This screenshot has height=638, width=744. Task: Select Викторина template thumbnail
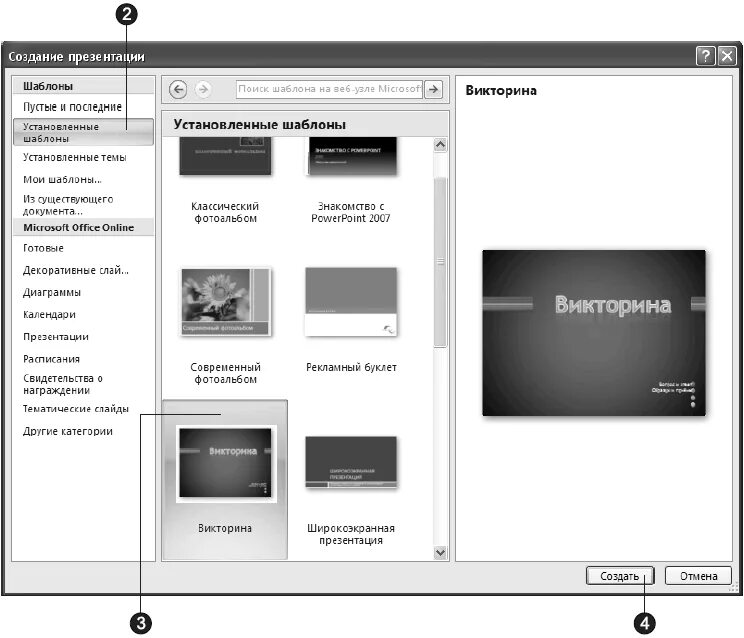pyautogui.click(x=225, y=463)
